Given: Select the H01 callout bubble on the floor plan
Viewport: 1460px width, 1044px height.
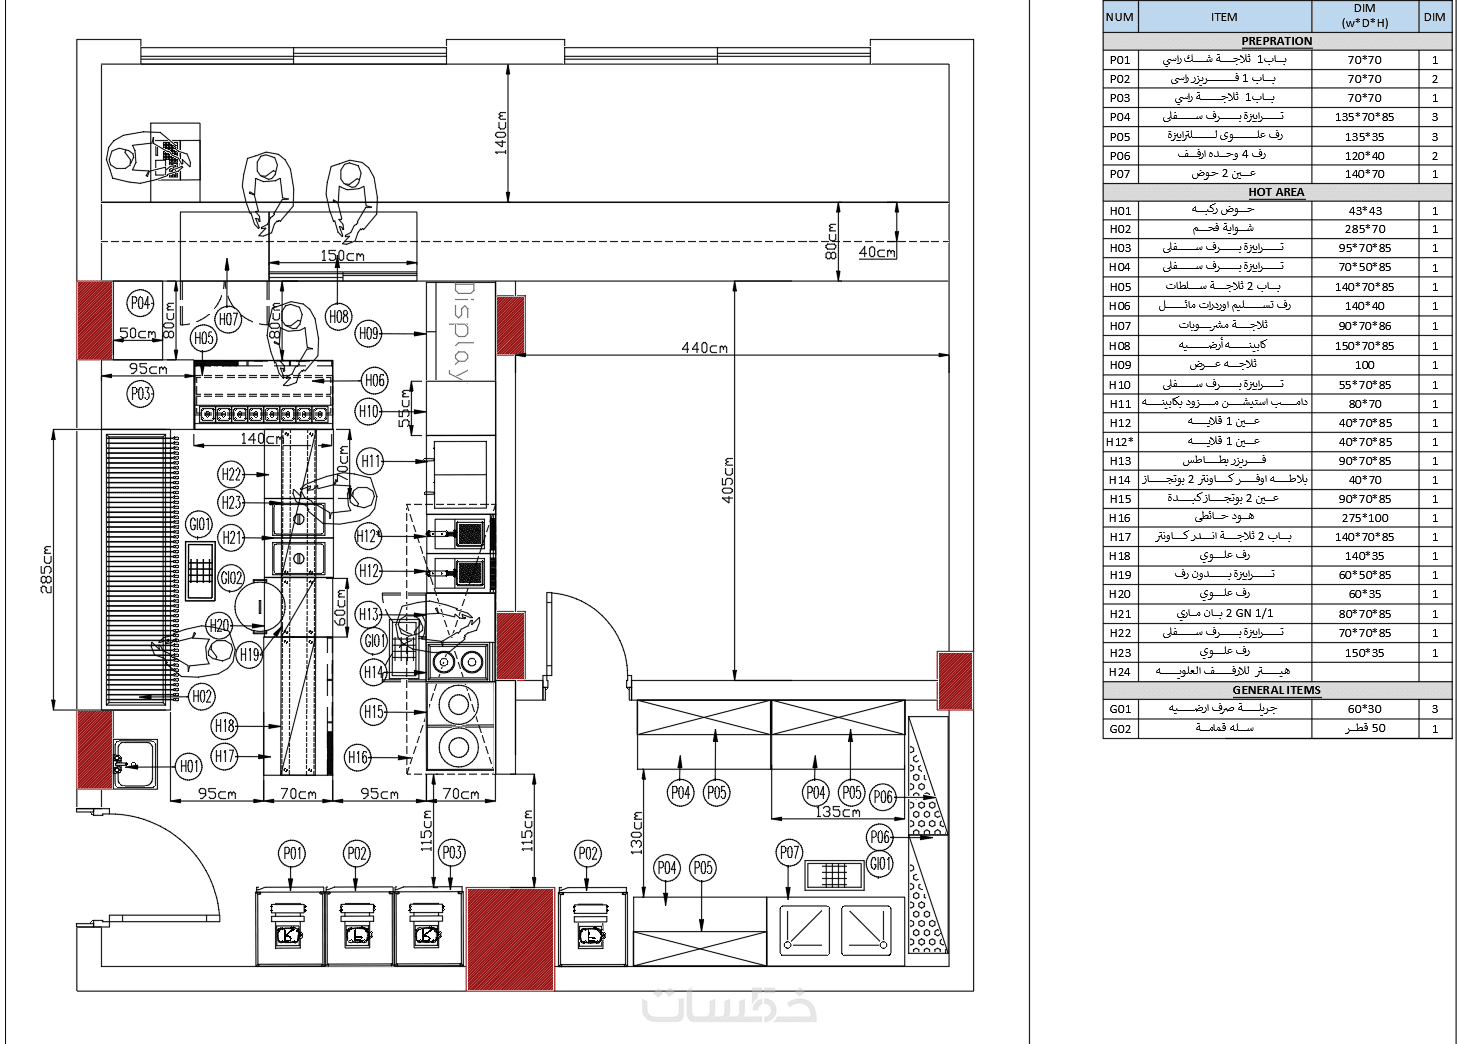Looking at the screenshot, I should 189,767.
